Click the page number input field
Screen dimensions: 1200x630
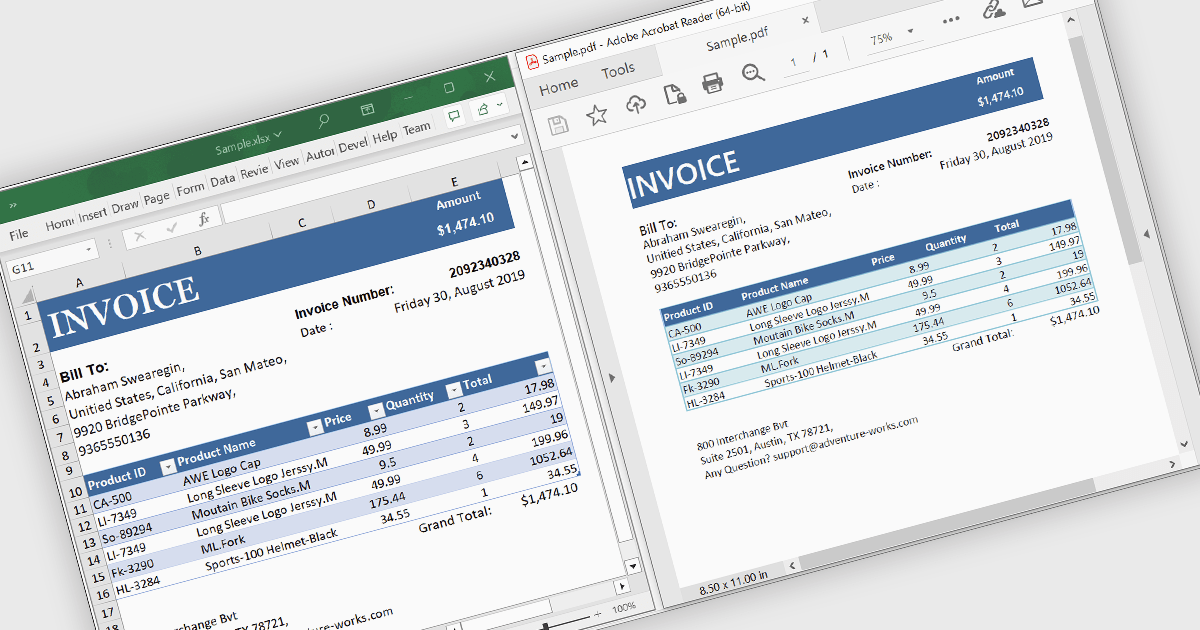coord(796,63)
